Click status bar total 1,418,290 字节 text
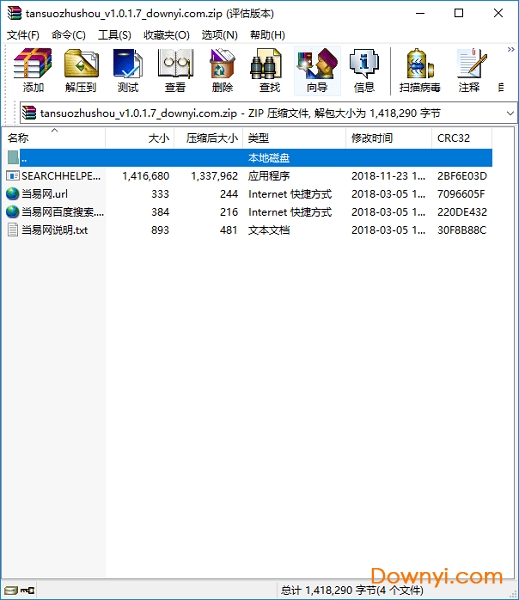 point(352,590)
